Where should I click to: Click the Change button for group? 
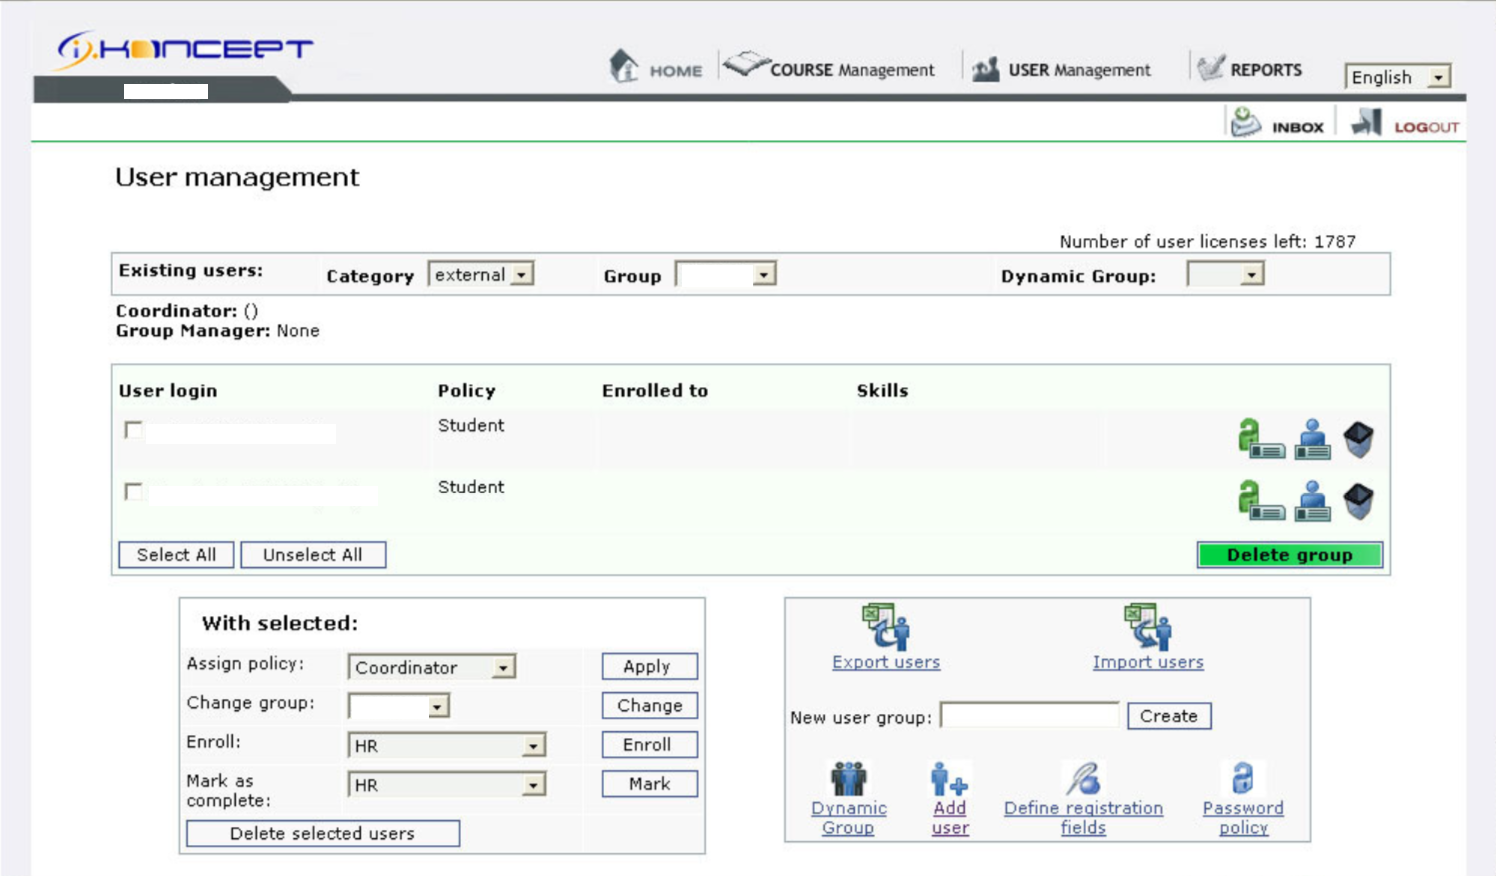(650, 705)
